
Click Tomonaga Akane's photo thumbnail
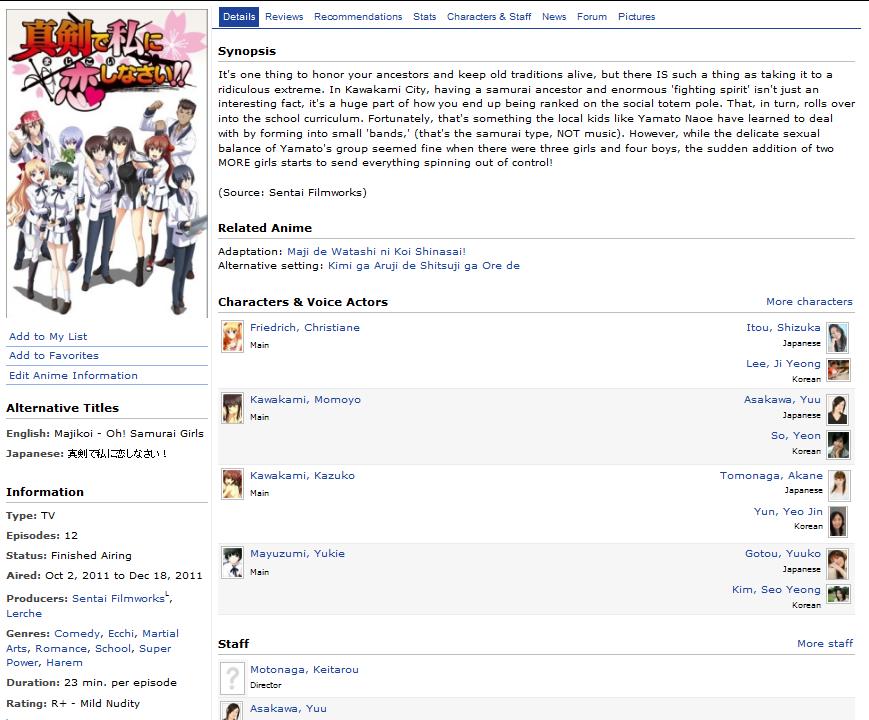click(x=839, y=485)
